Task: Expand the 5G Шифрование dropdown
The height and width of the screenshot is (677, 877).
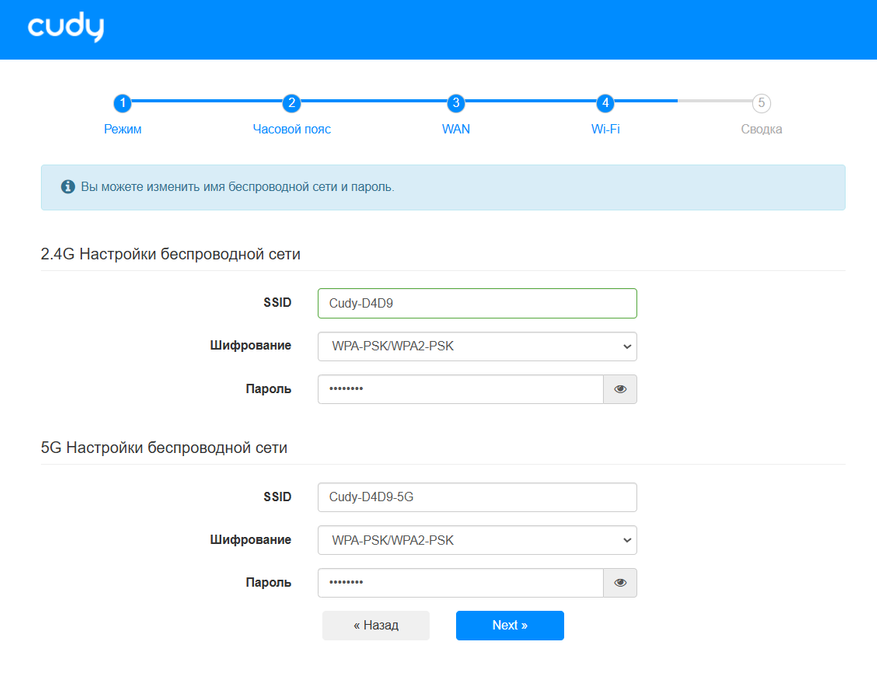Action: tap(477, 540)
